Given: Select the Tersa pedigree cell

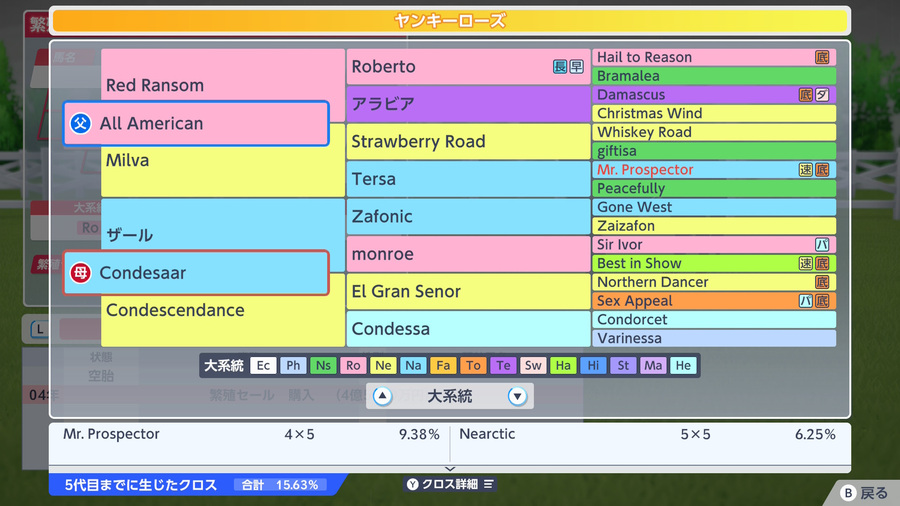Looking at the screenshot, I should point(468,179).
